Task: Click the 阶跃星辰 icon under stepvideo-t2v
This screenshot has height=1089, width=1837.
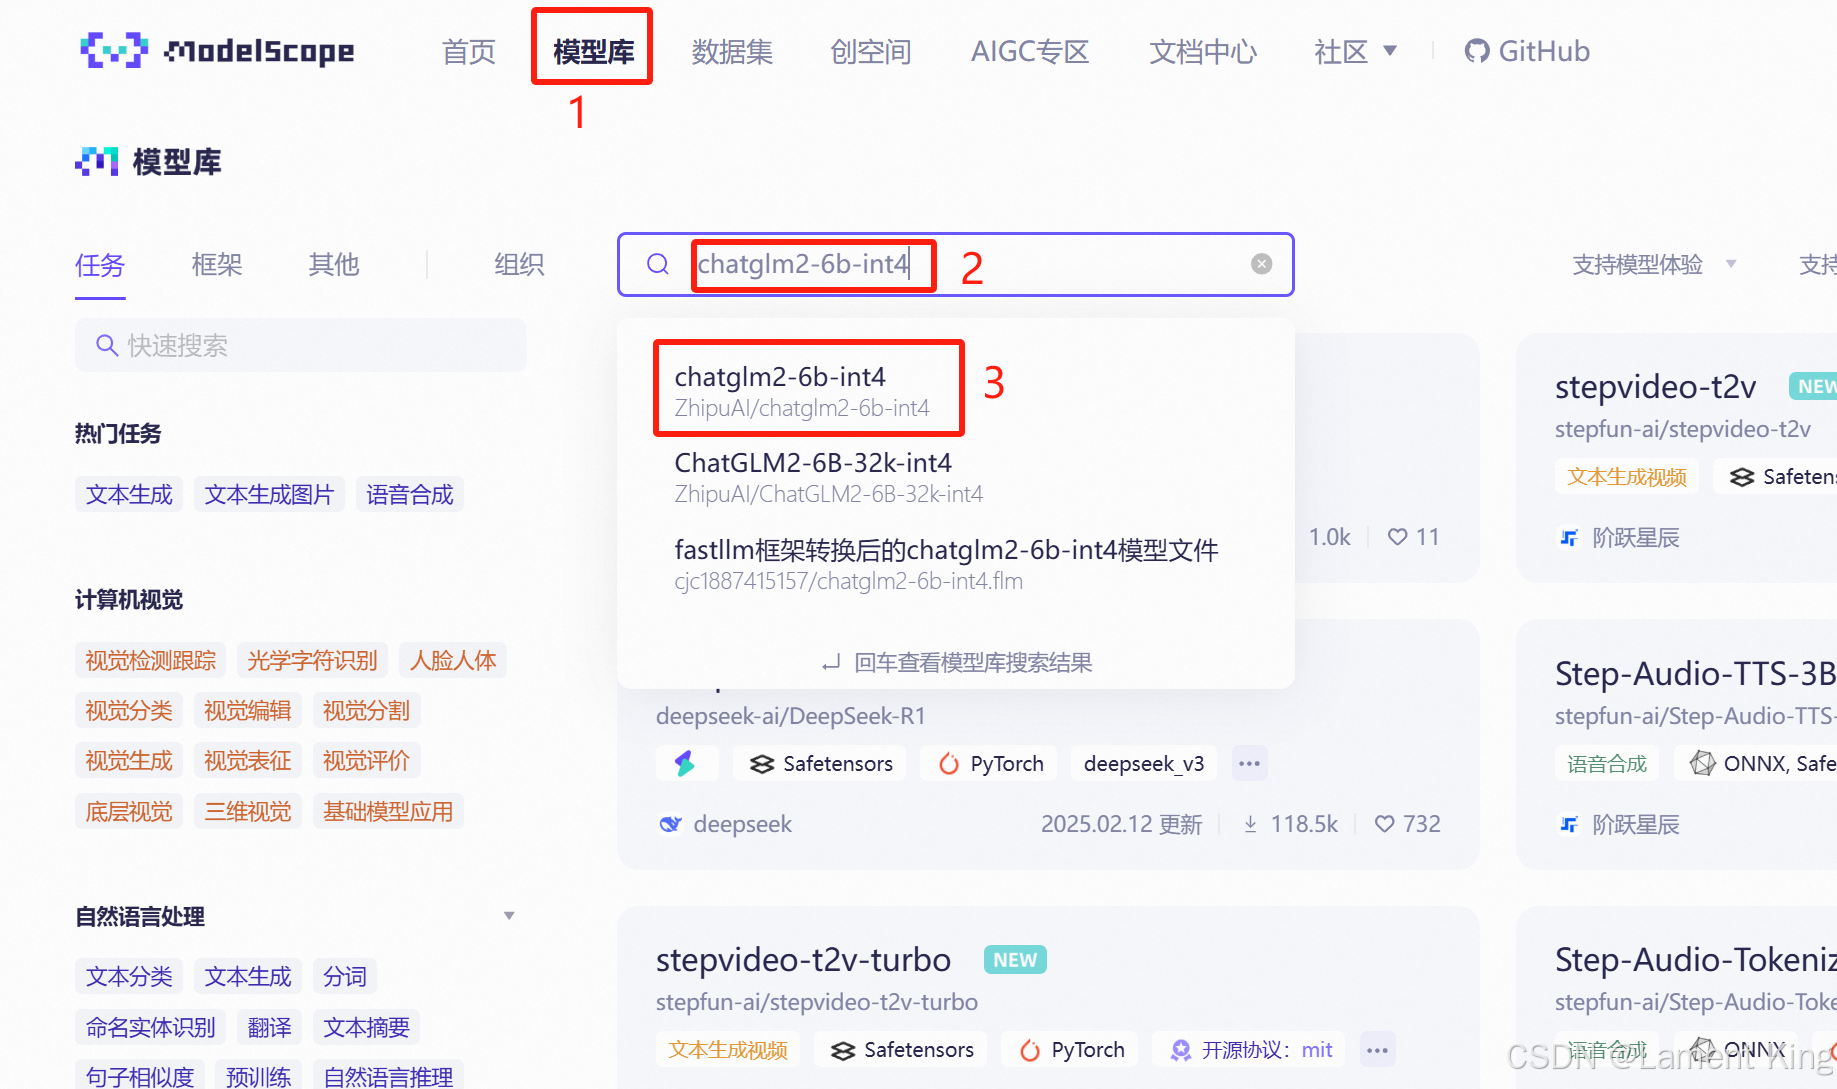Action: (x=1569, y=538)
